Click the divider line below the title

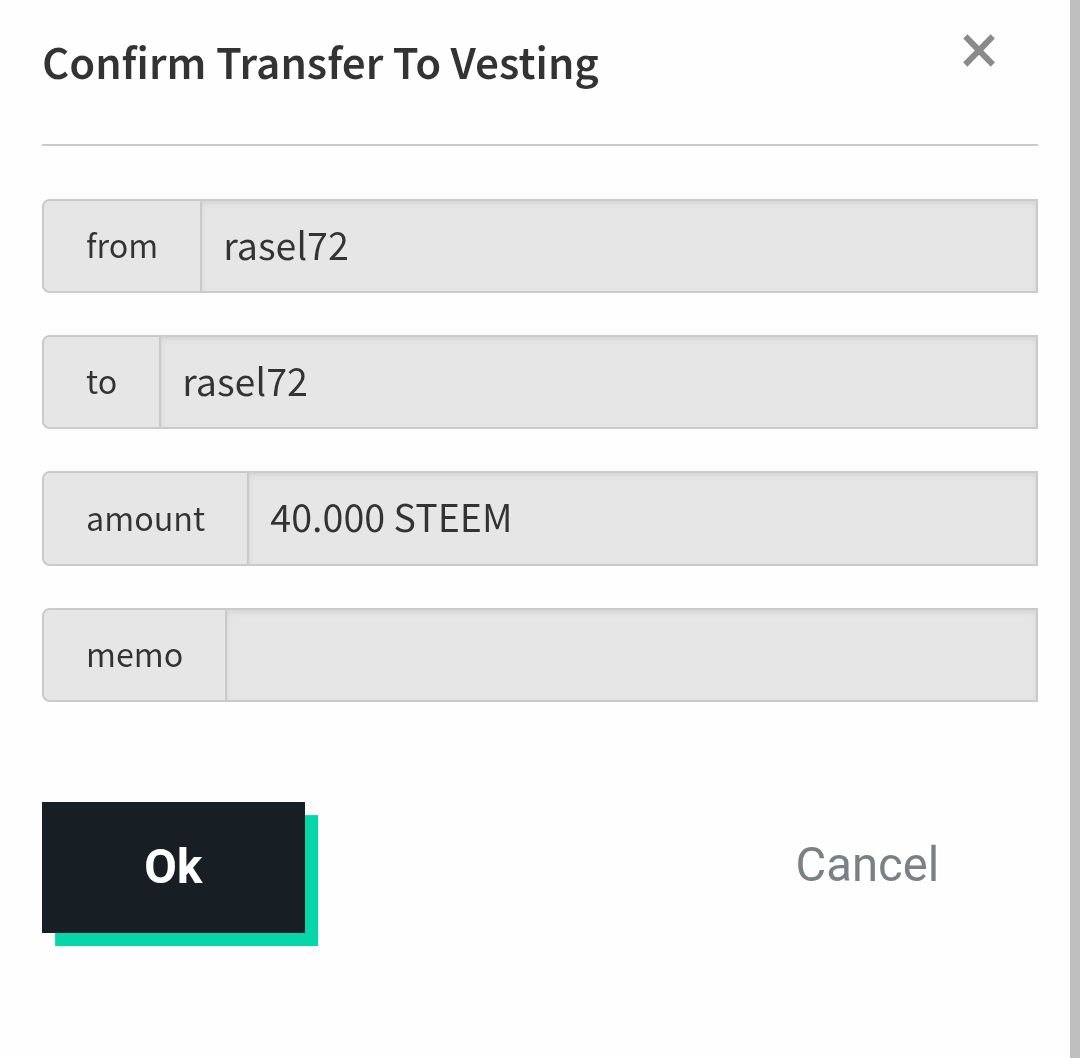click(540, 145)
